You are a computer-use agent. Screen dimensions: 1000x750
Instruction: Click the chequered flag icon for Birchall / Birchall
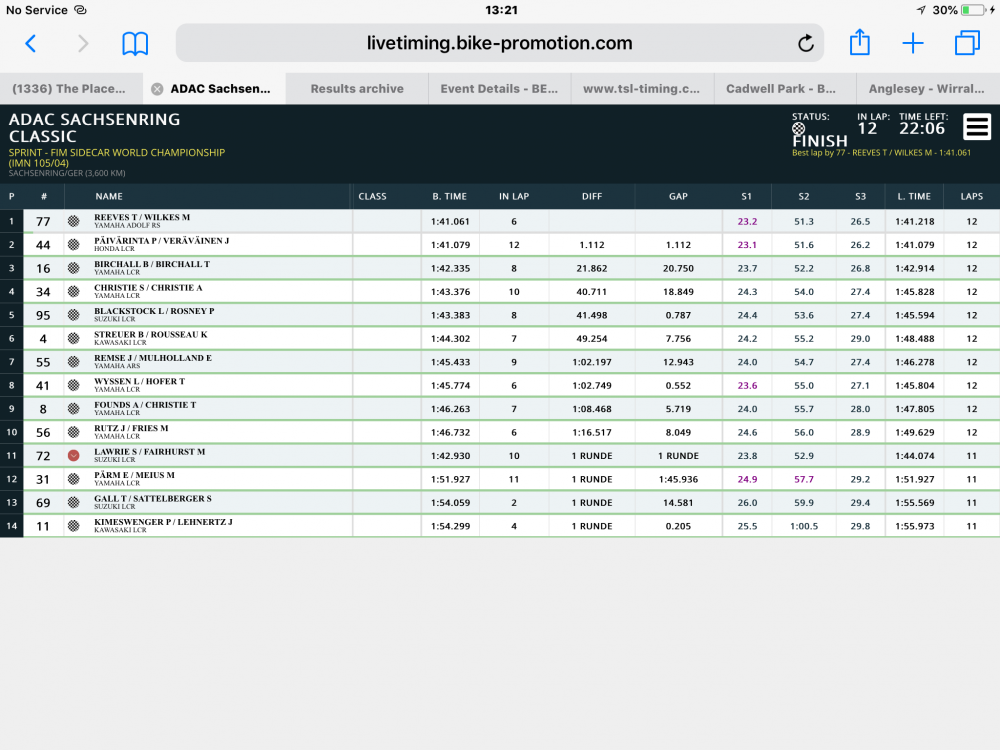tap(74, 268)
